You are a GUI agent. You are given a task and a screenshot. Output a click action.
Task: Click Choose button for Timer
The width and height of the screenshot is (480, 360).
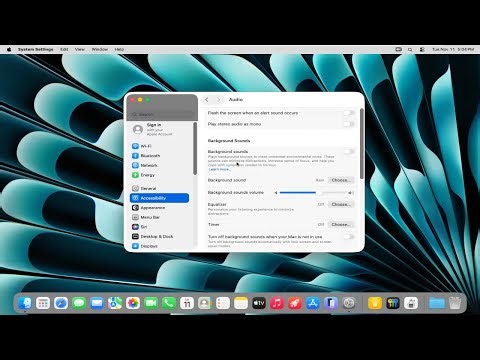341,224
